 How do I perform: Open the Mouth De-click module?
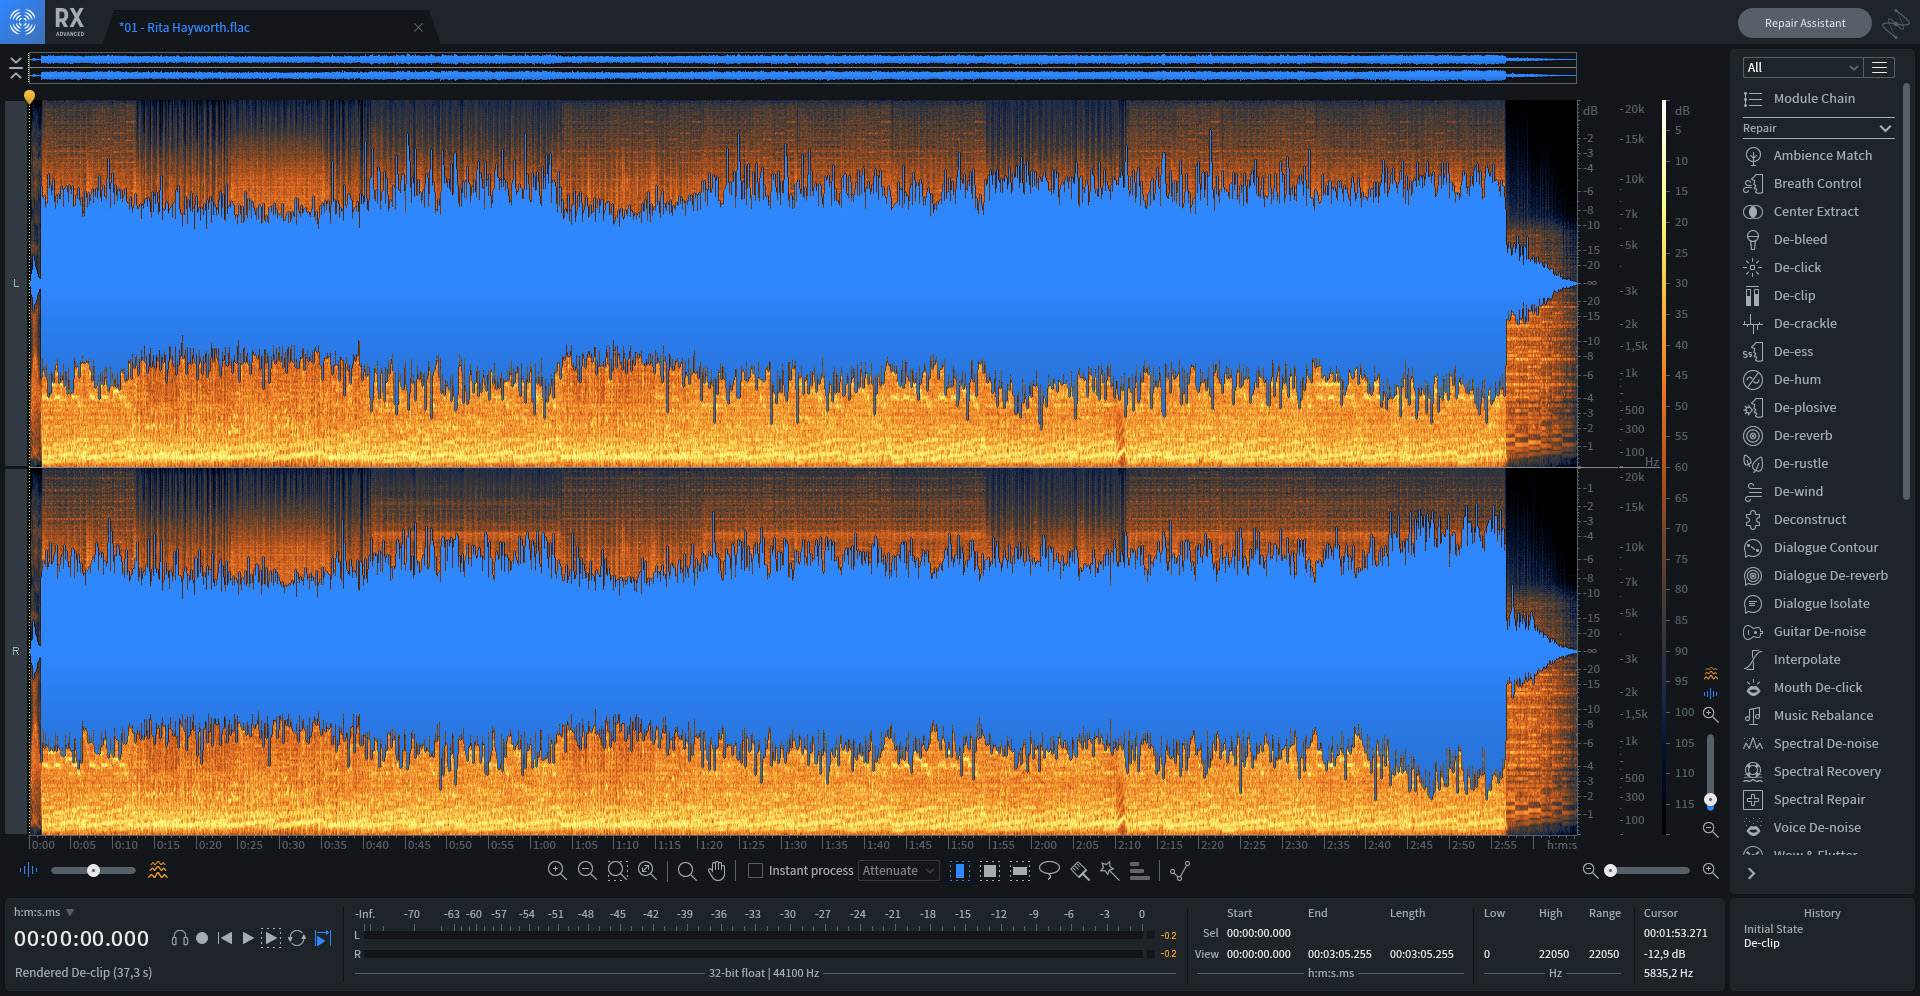[x=1817, y=687]
